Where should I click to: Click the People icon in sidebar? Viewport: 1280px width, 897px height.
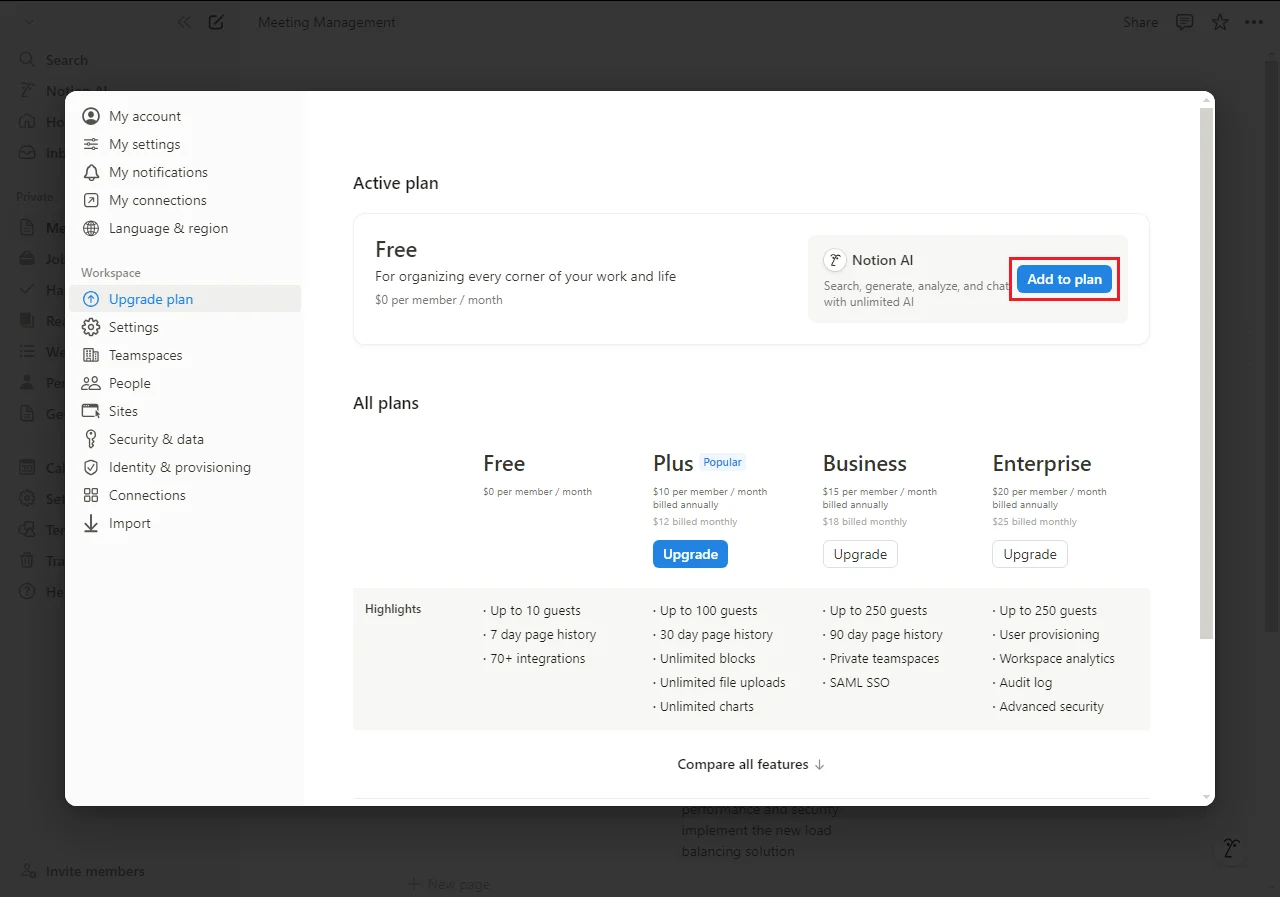pyautogui.click(x=91, y=383)
